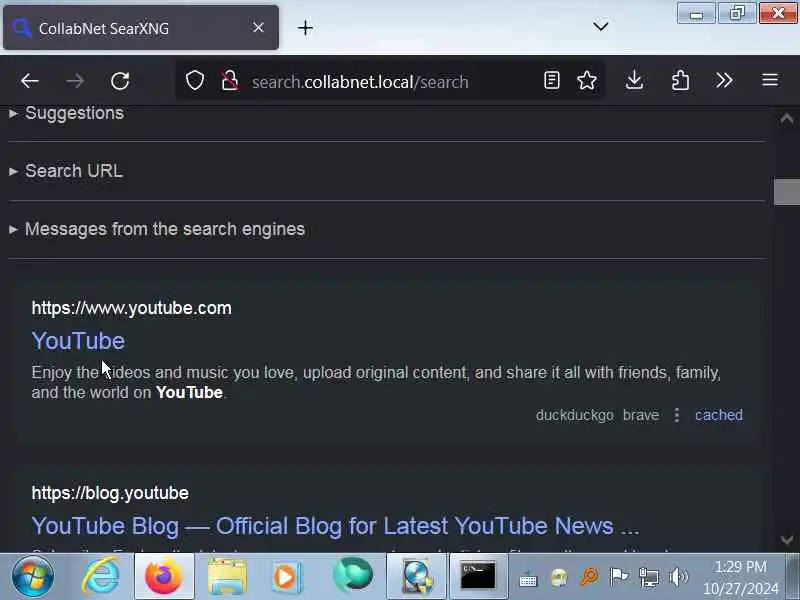Open Windows Media Player from taskbar

pos(285,577)
